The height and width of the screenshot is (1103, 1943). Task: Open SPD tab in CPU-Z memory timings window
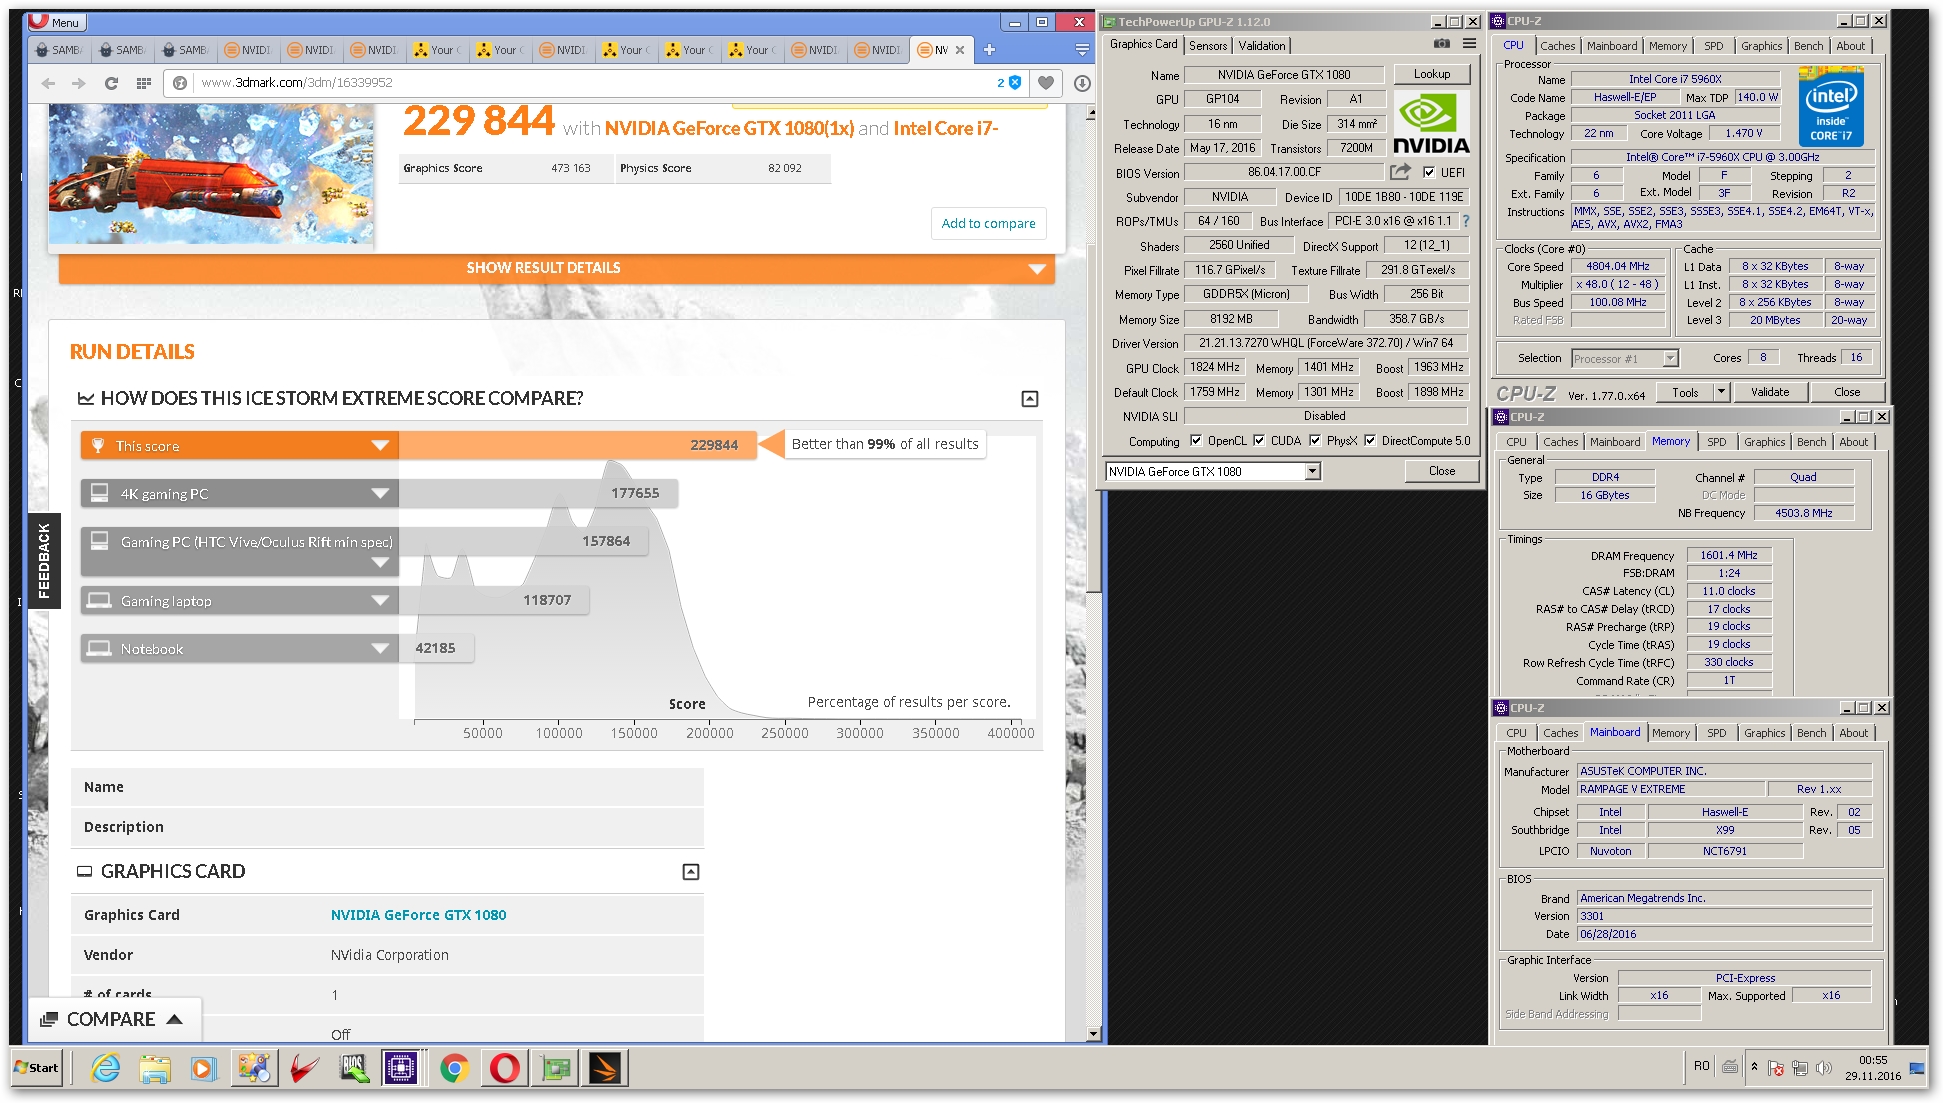pyautogui.click(x=1716, y=442)
